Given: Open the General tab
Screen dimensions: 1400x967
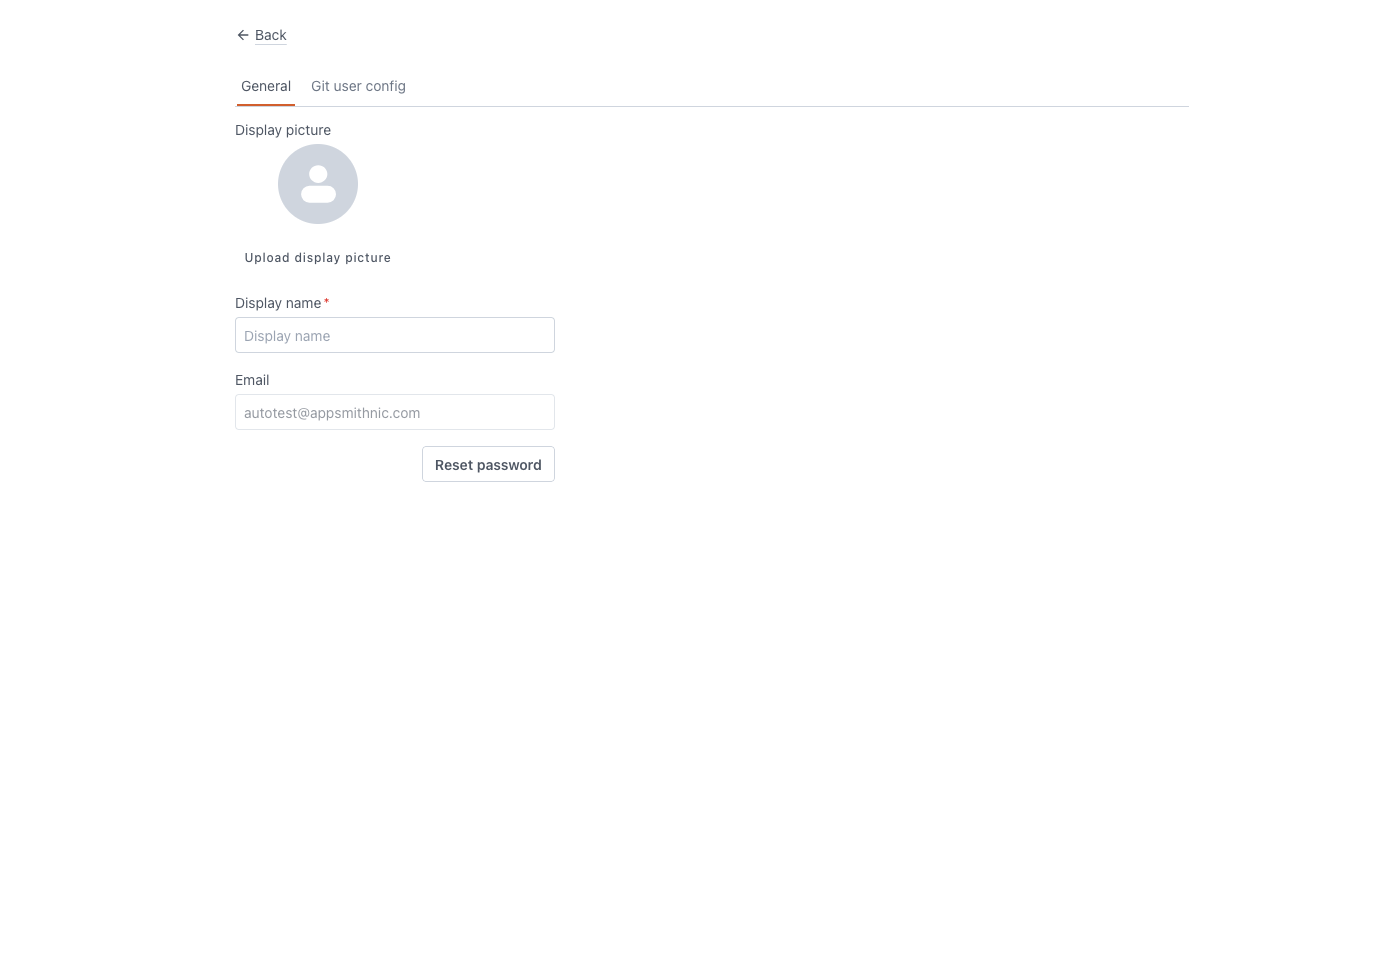Looking at the screenshot, I should (266, 86).
